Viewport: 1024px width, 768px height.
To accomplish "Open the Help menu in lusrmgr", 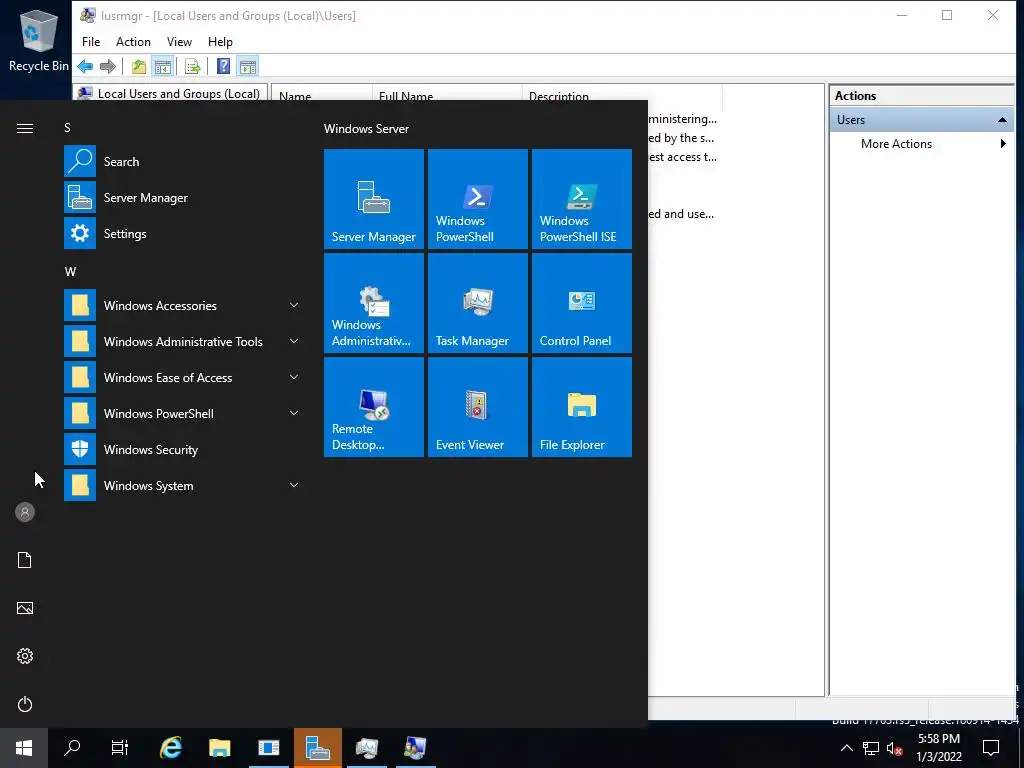I will [220, 42].
